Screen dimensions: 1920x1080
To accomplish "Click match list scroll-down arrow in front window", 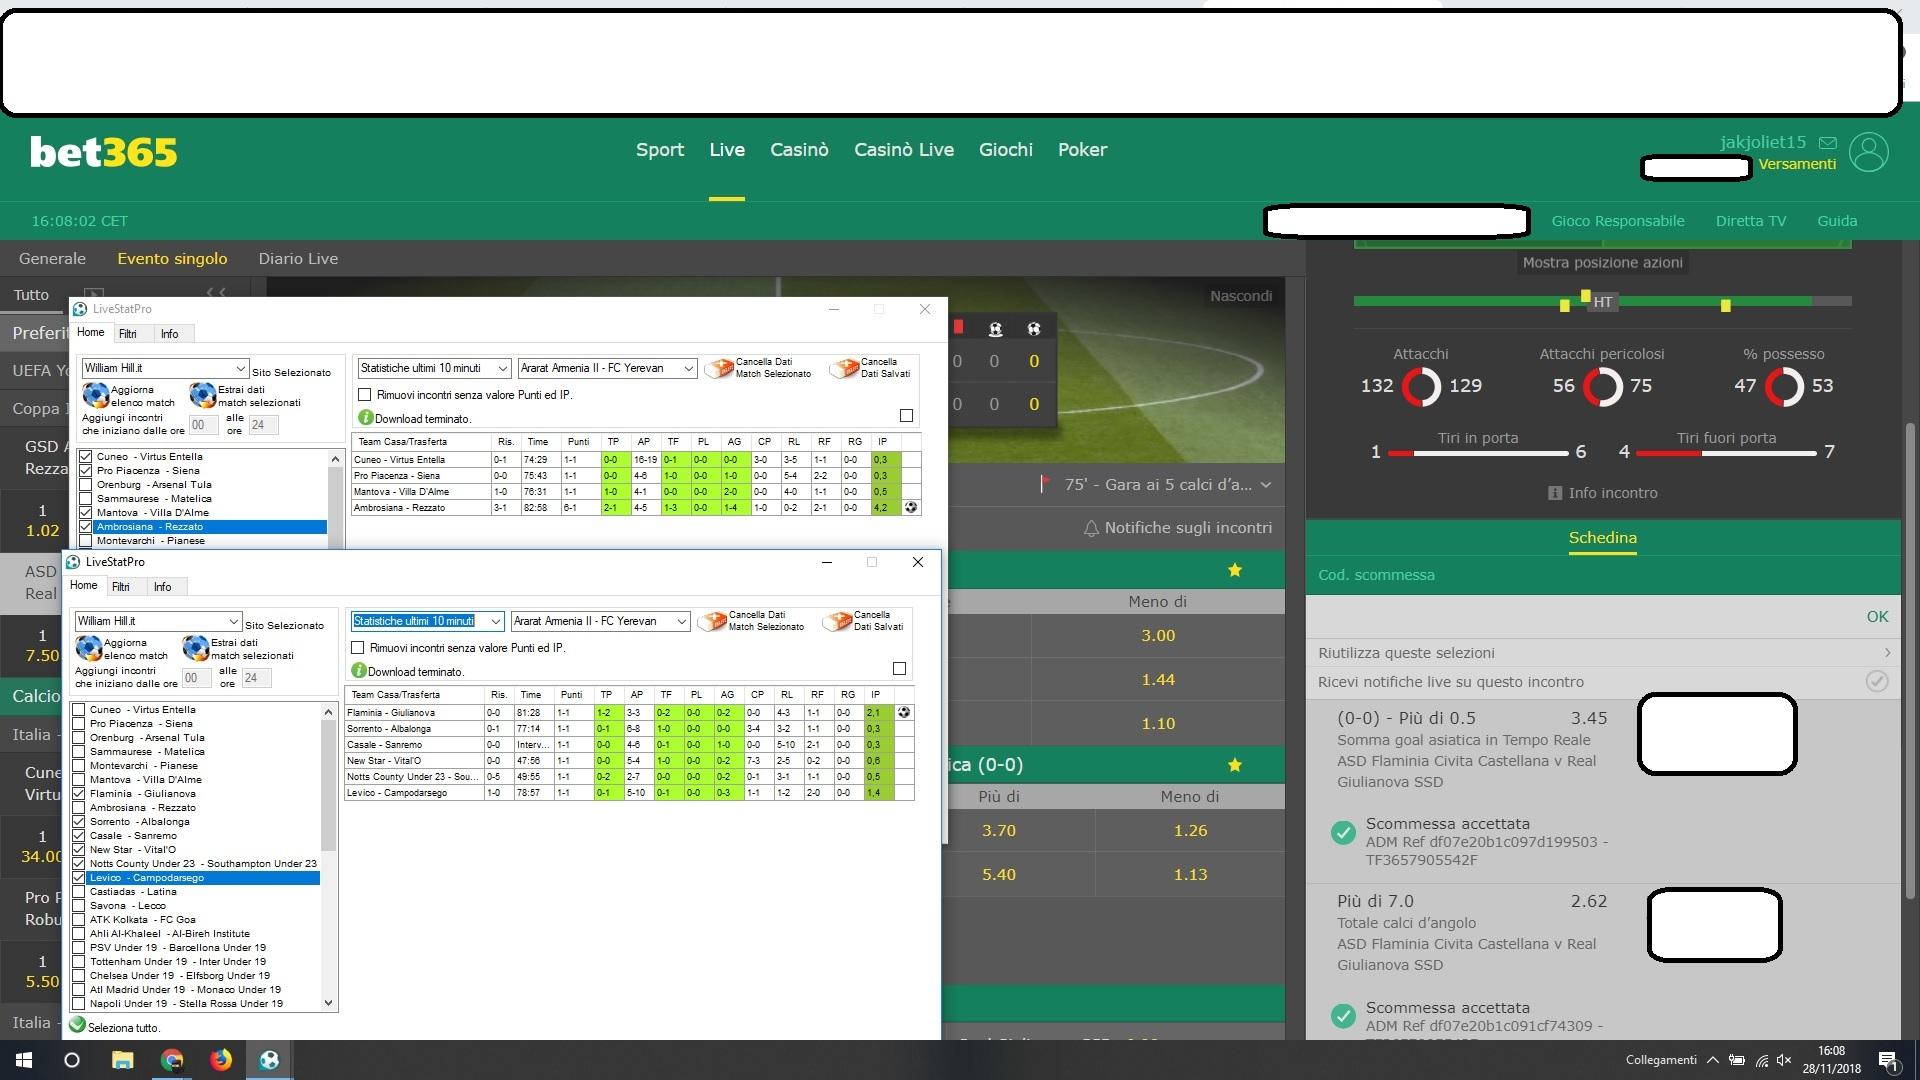I will (x=328, y=1003).
